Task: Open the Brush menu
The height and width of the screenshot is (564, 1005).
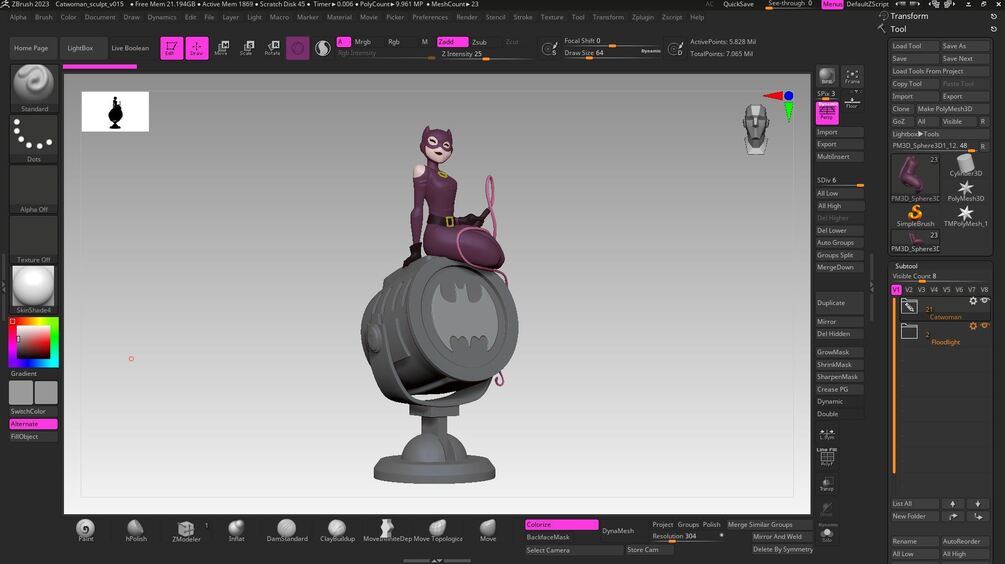Action: (44, 17)
